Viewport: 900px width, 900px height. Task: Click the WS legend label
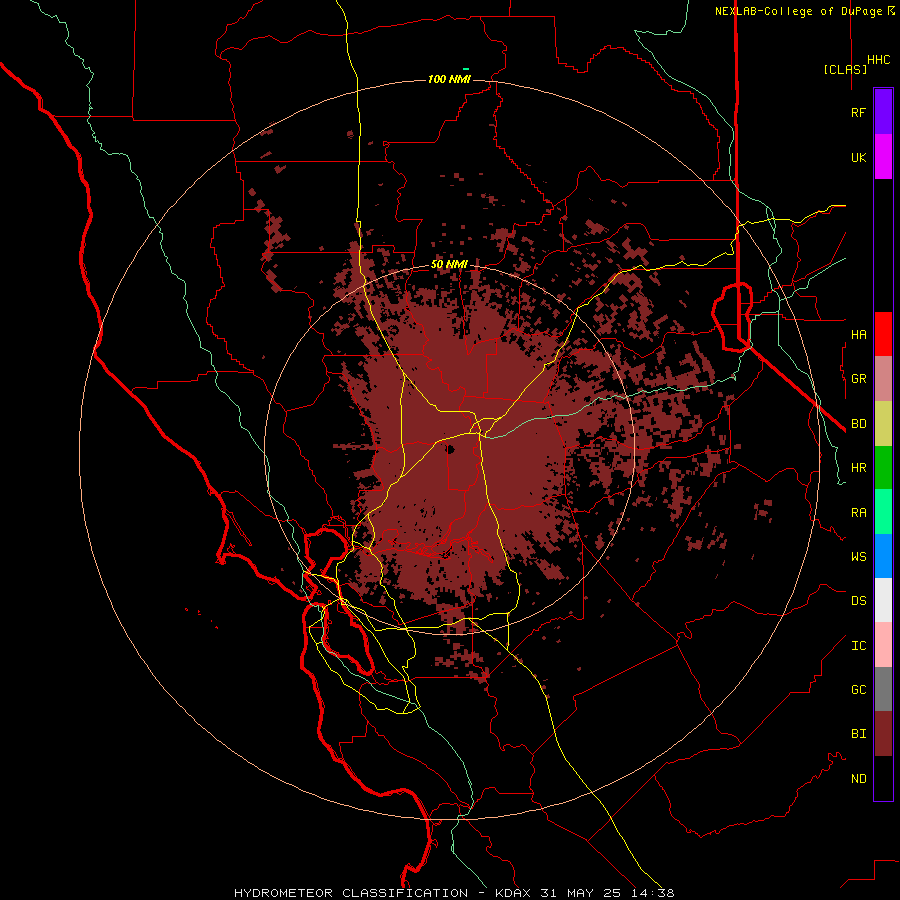(858, 557)
